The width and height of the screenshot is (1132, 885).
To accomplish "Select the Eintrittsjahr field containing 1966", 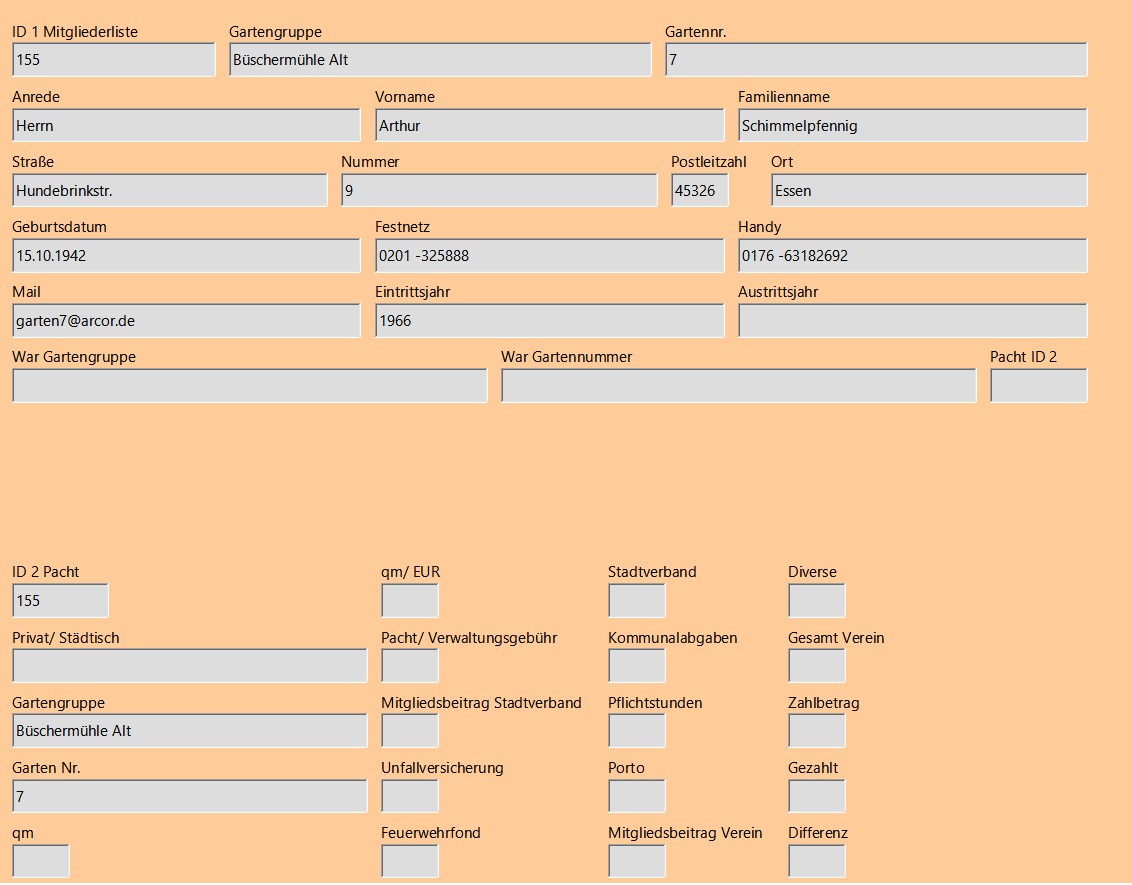I will (549, 320).
